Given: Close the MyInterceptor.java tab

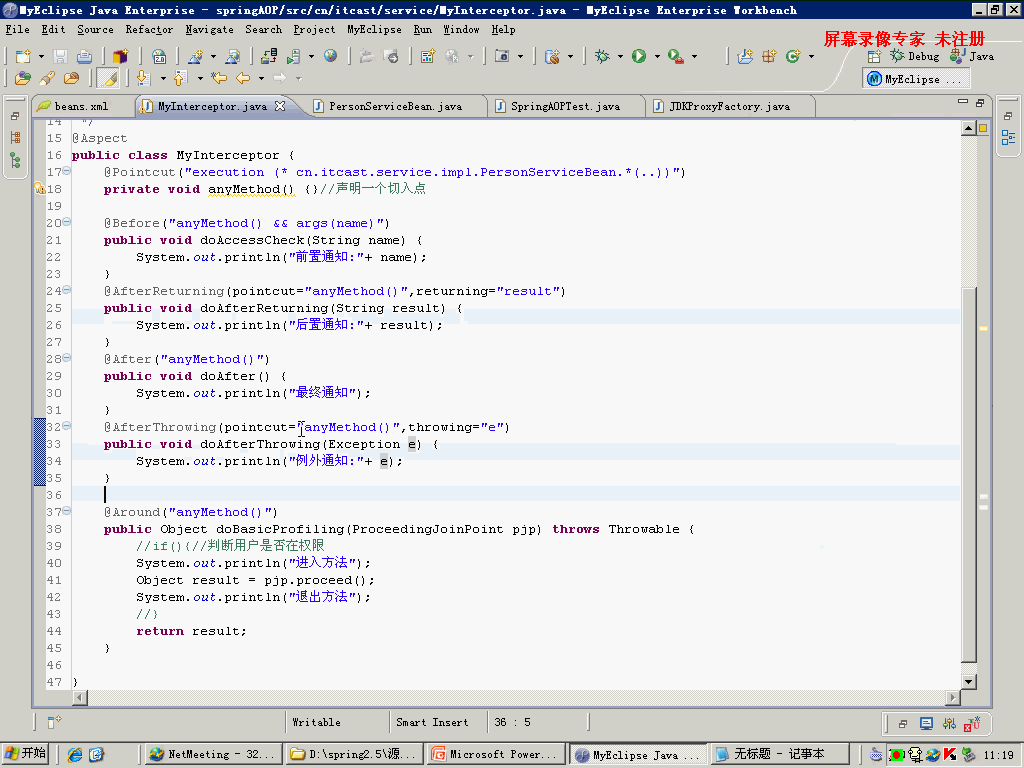Looking at the screenshot, I should (280, 105).
